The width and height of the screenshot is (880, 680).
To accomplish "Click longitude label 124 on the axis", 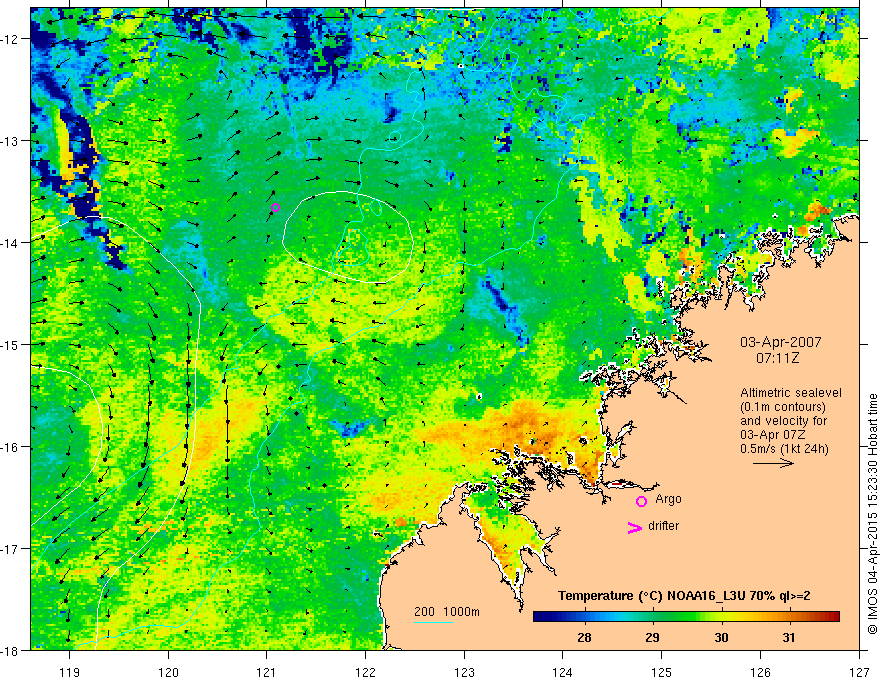I will click(x=563, y=672).
